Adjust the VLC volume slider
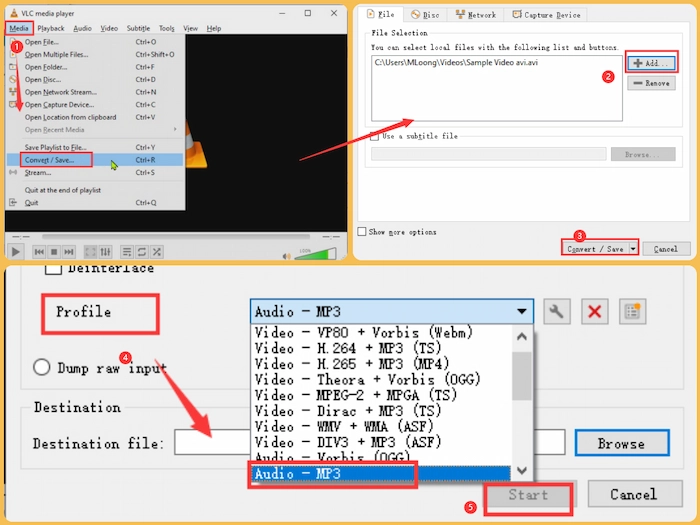700x525 pixels. [x=315, y=254]
